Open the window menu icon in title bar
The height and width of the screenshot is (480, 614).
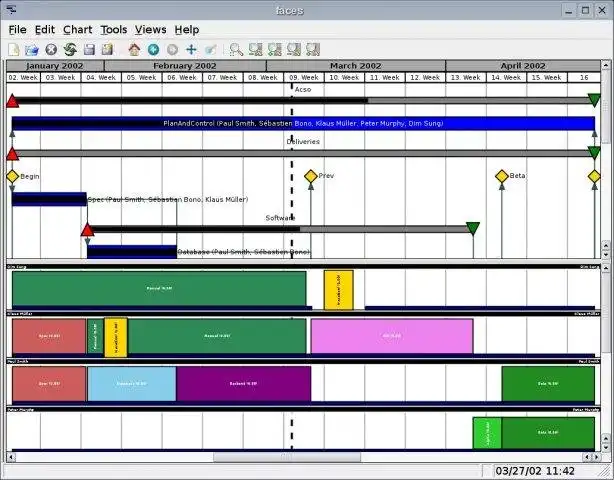(x=12, y=9)
